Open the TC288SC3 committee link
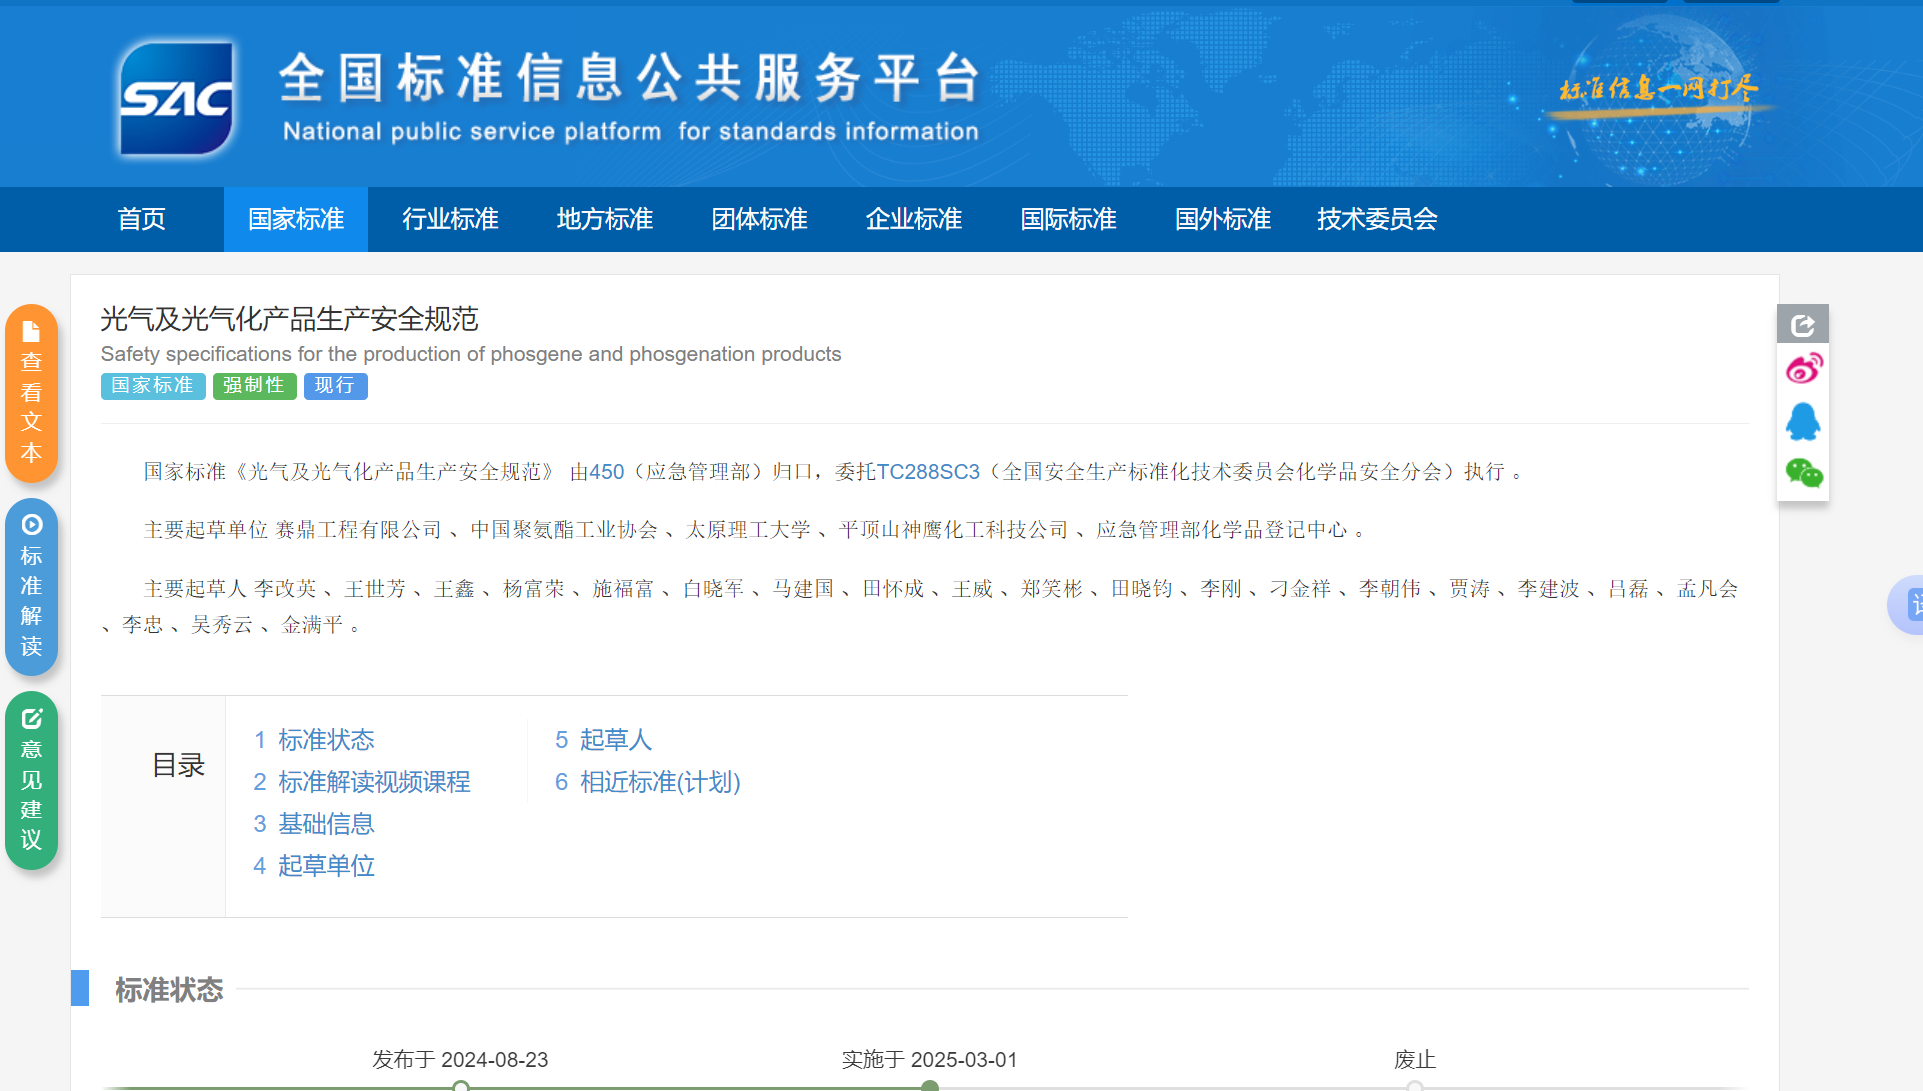 pos(928,472)
